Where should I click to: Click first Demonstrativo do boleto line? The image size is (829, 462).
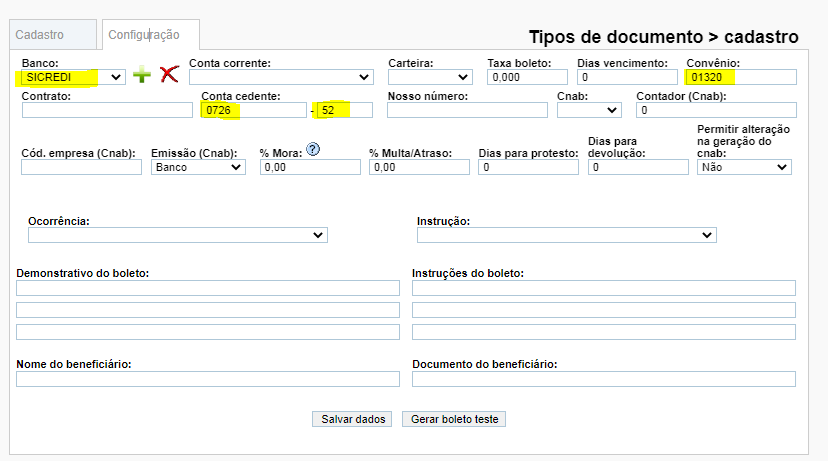(x=208, y=288)
